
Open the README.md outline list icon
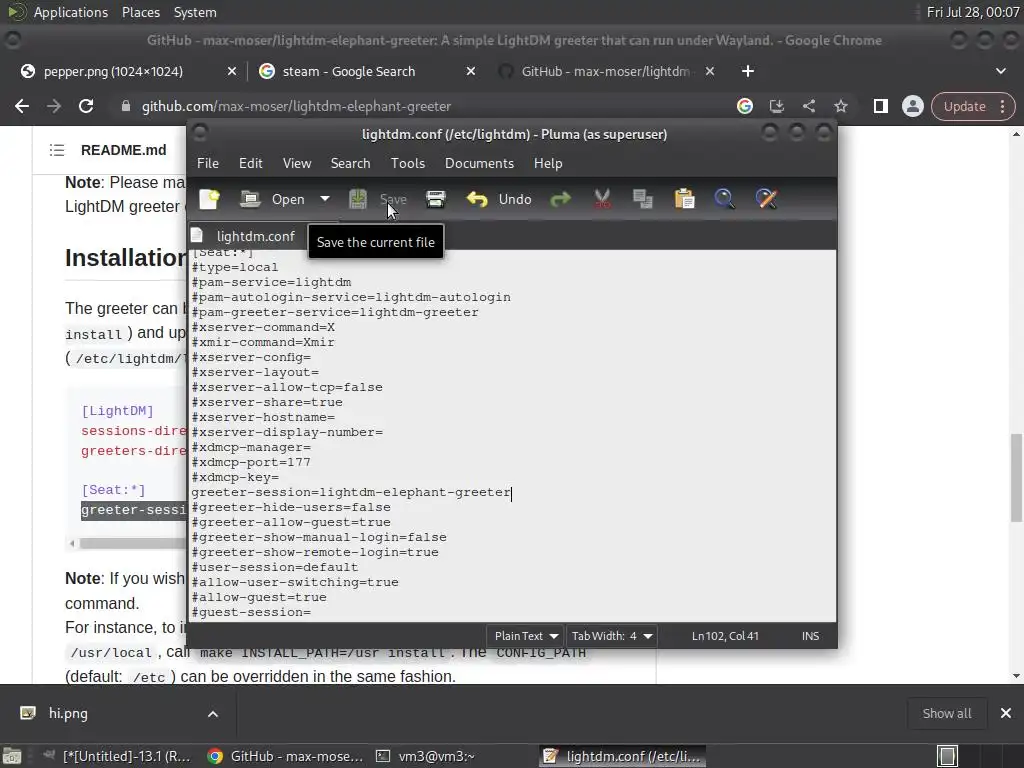[x=57, y=150]
